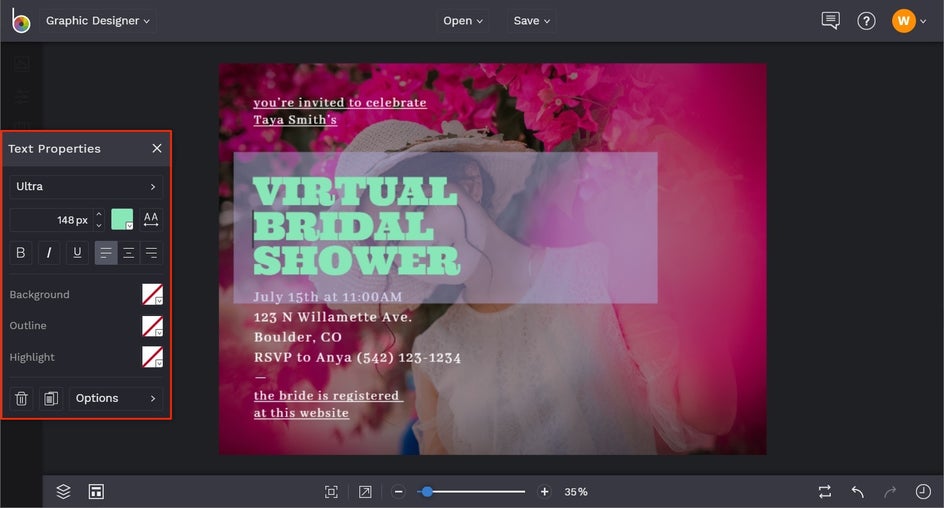This screenshot has width=944, height=508.
Task: Select left text alignment
Action: coord(106,253)
